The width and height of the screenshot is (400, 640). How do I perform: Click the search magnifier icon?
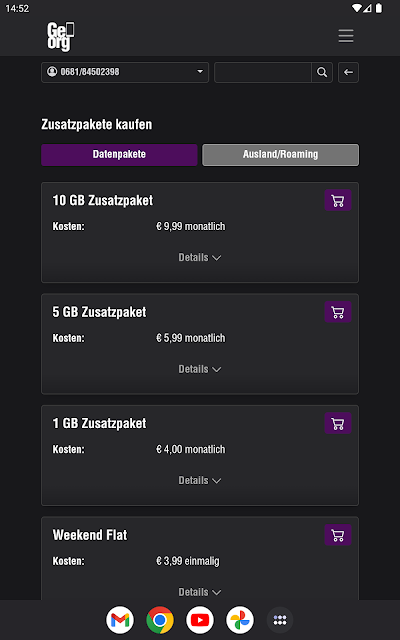[x=322, y=72]
